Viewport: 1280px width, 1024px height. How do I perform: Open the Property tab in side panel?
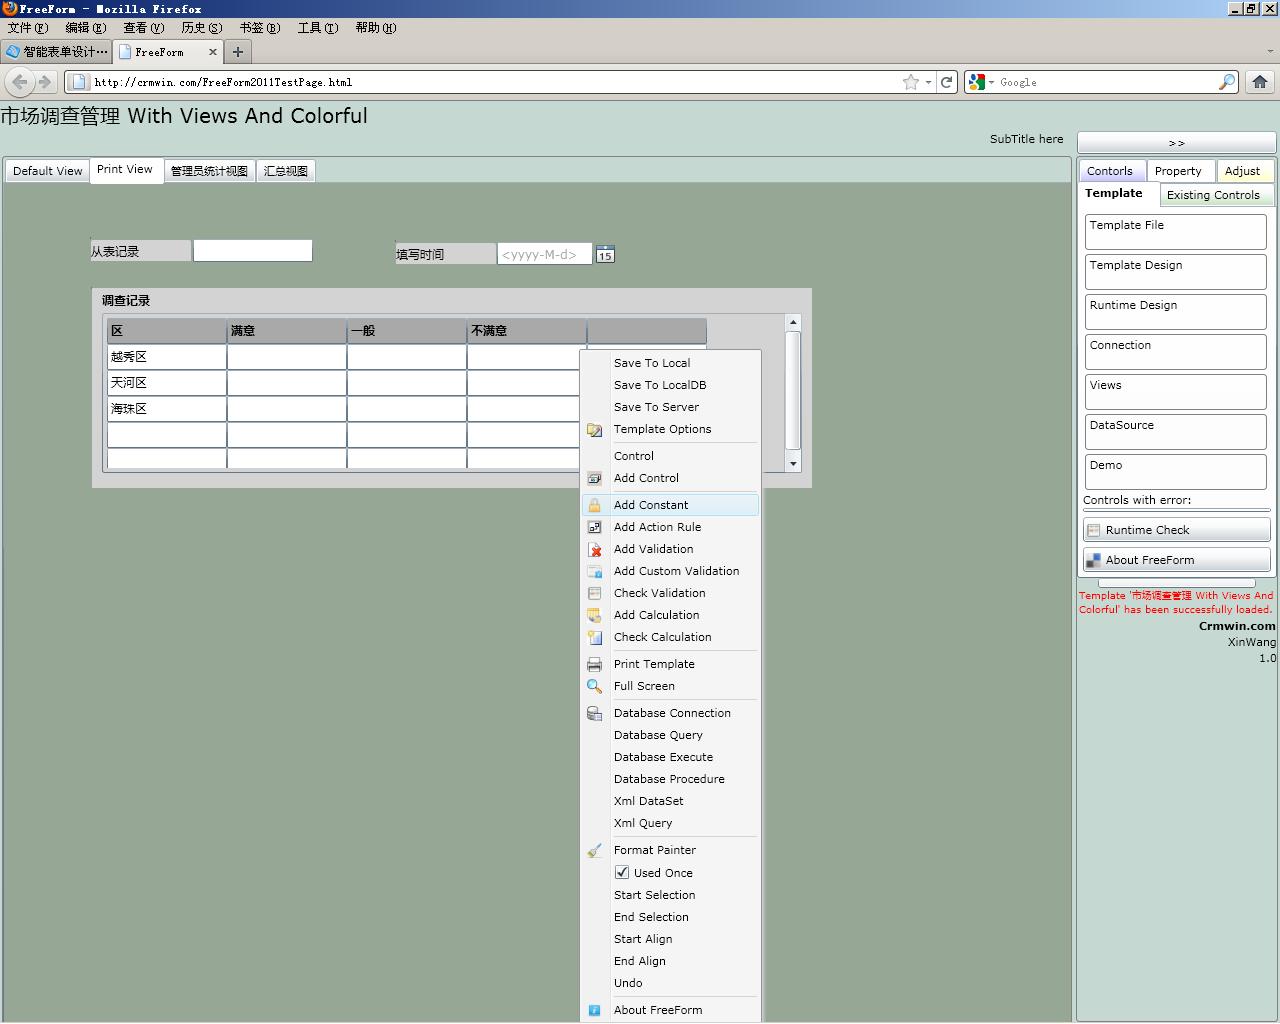1178,171
